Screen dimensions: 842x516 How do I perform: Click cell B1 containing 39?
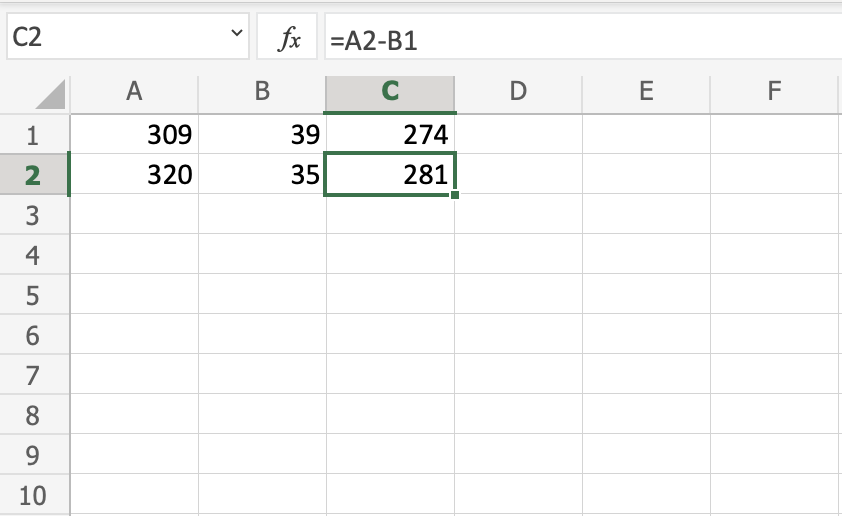coord(262,134)
